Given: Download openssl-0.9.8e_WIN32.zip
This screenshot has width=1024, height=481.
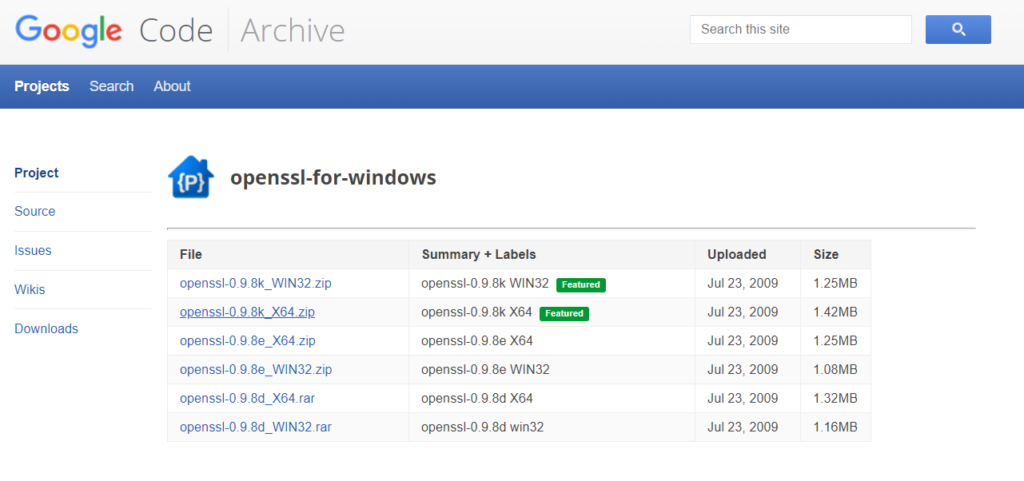Looking at the screenshot, I should pos(256,369).
